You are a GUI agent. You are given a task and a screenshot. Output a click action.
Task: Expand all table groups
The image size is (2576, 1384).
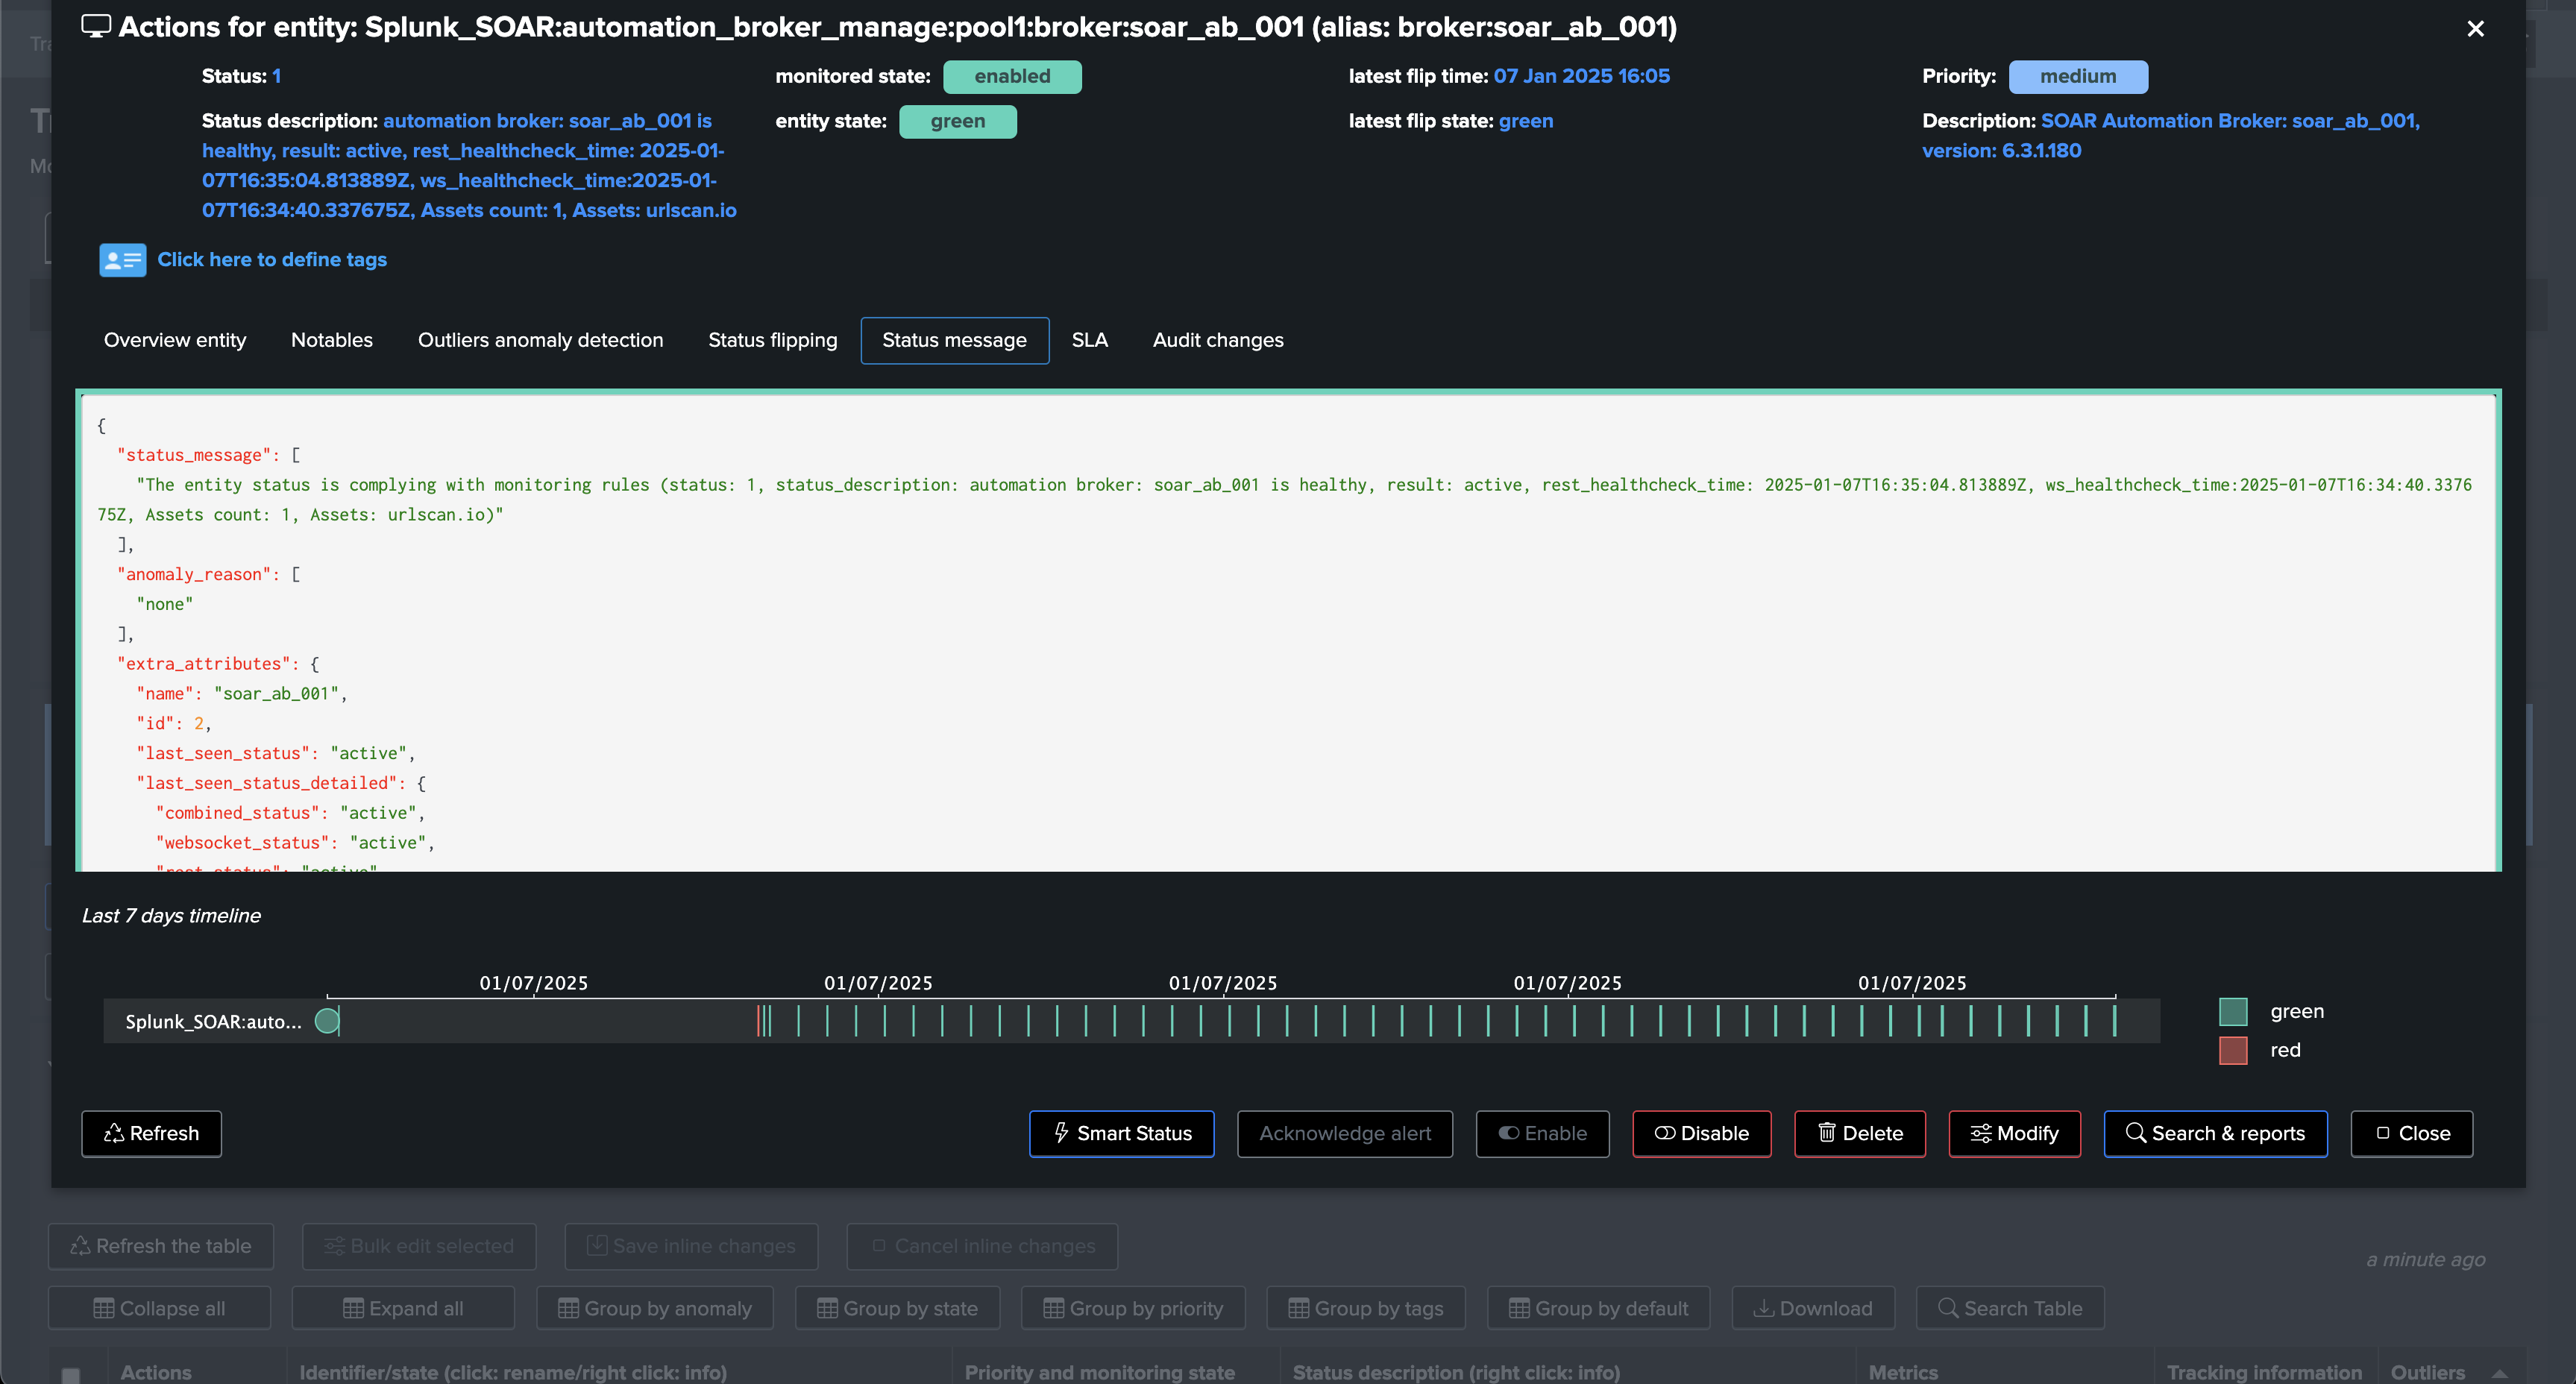[x=403, y=1308]
